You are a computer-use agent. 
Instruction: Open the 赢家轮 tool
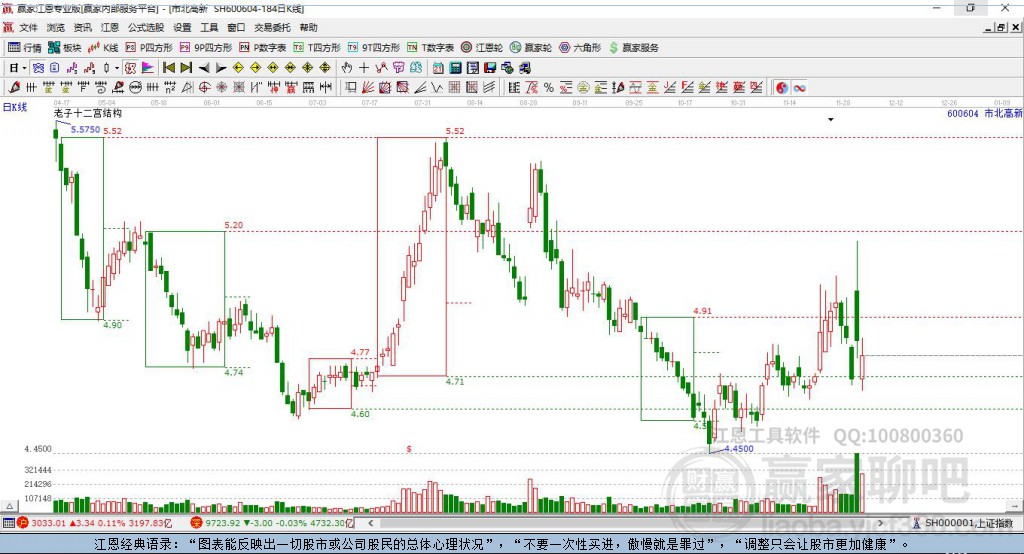531,48
